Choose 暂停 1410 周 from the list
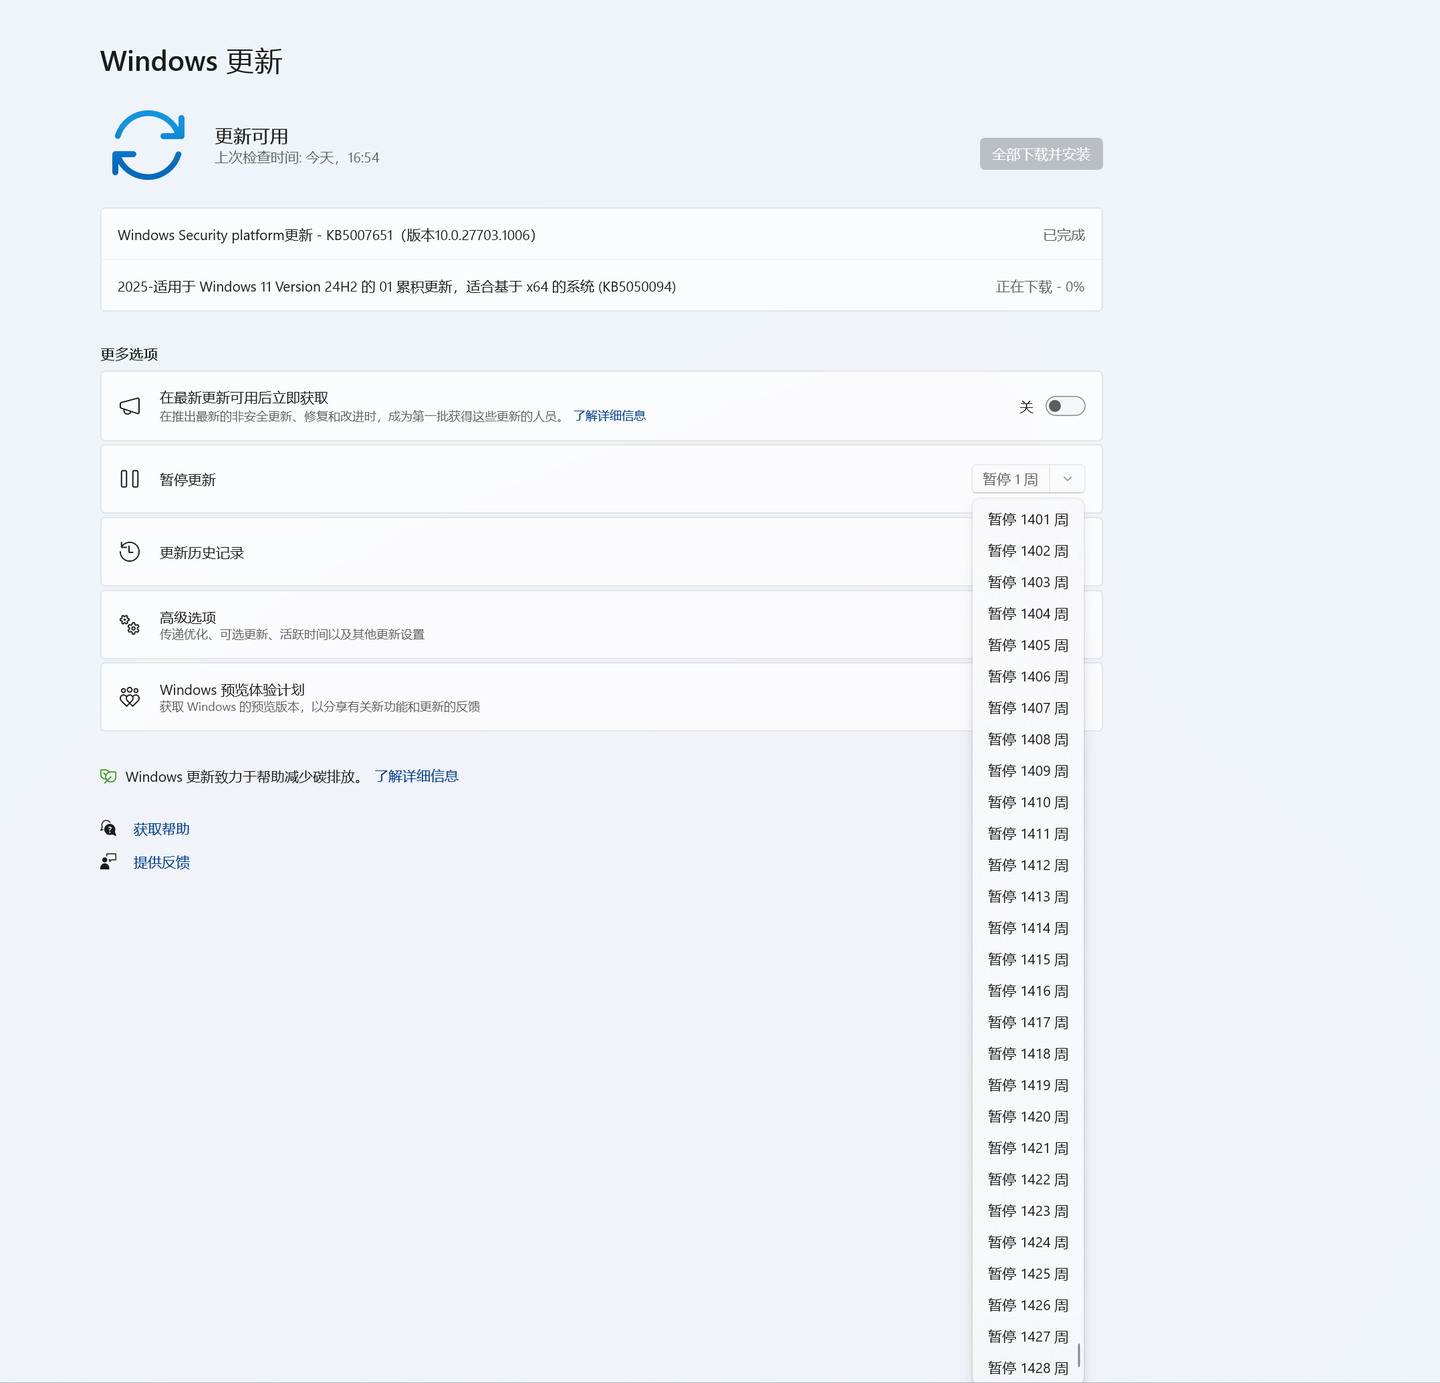The height and width of the screenshot is (1383, 1440). pos(1028,802)
